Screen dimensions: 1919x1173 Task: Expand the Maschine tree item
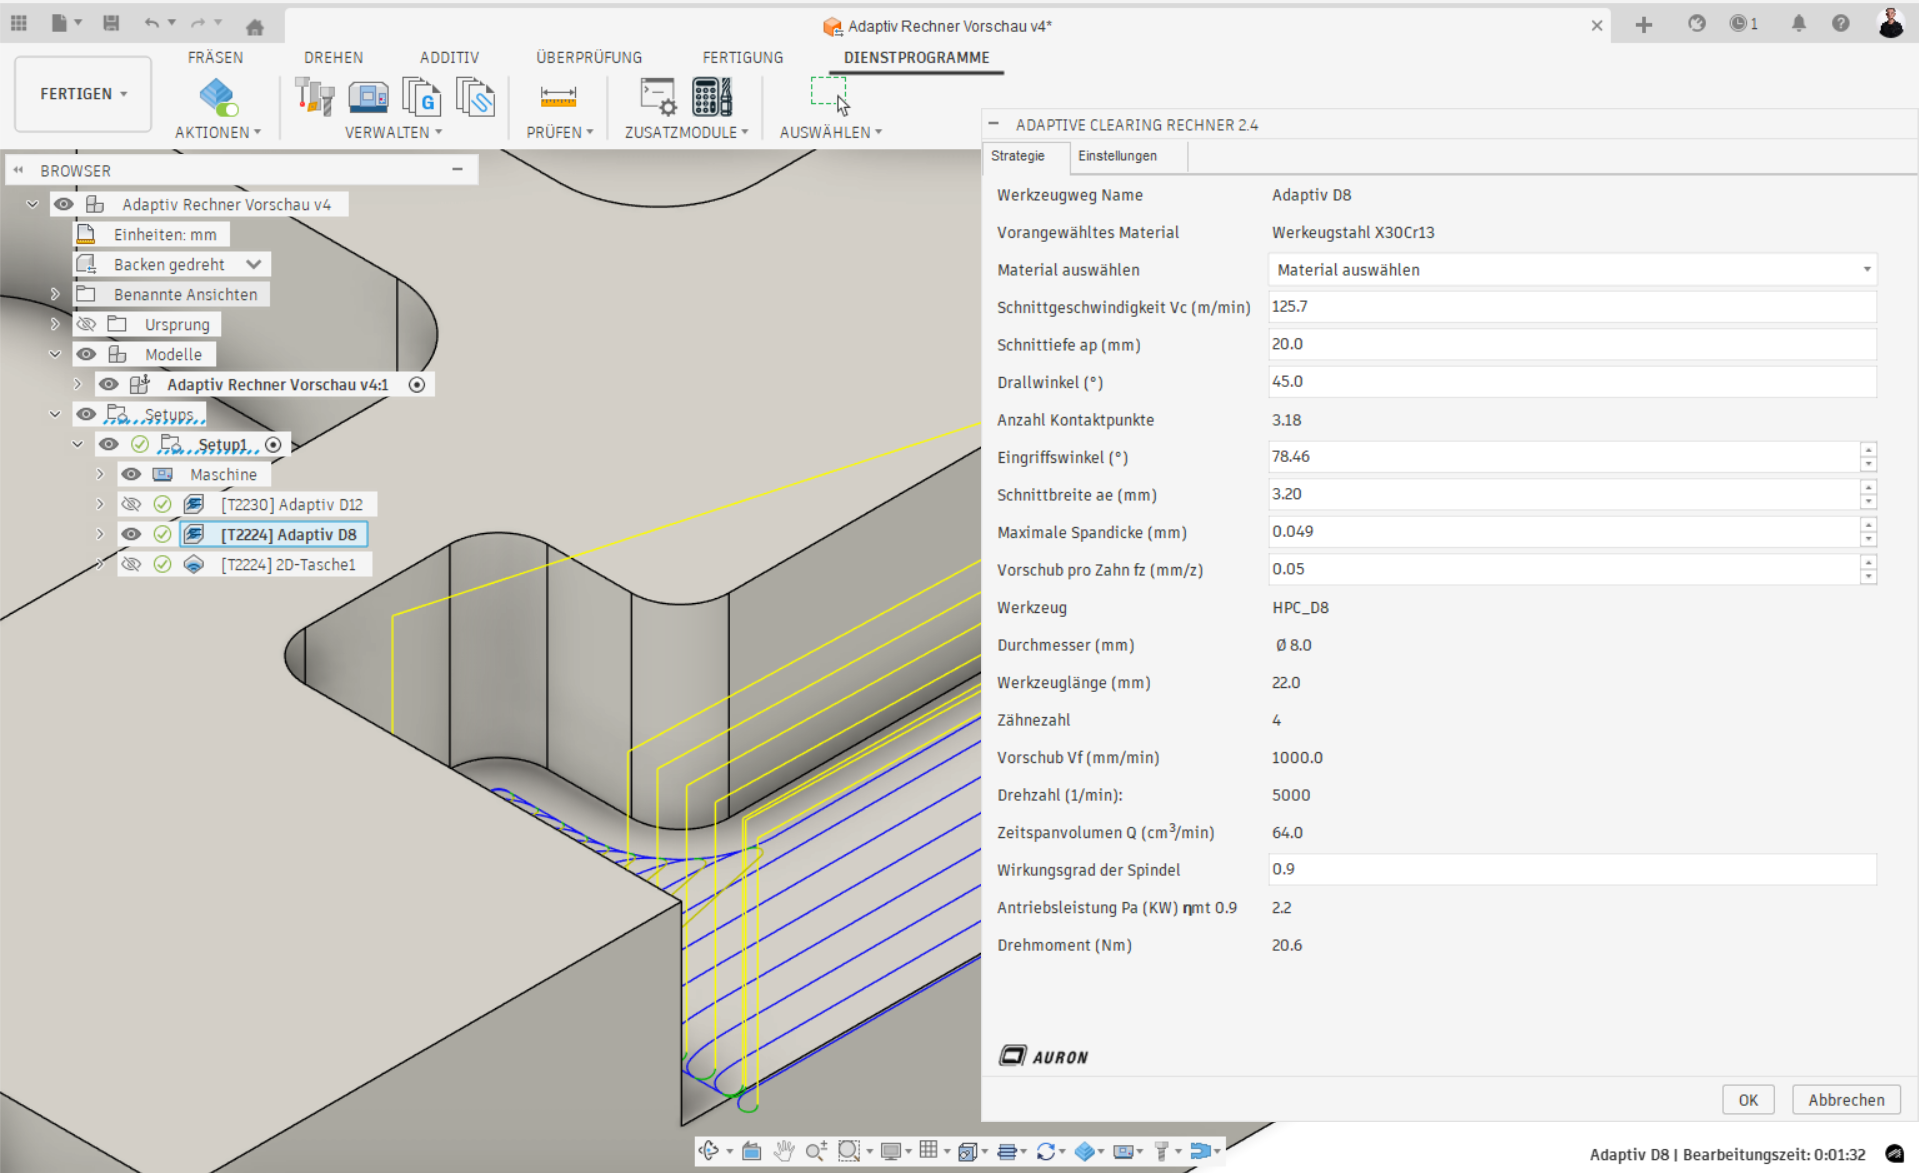[100, 474]
